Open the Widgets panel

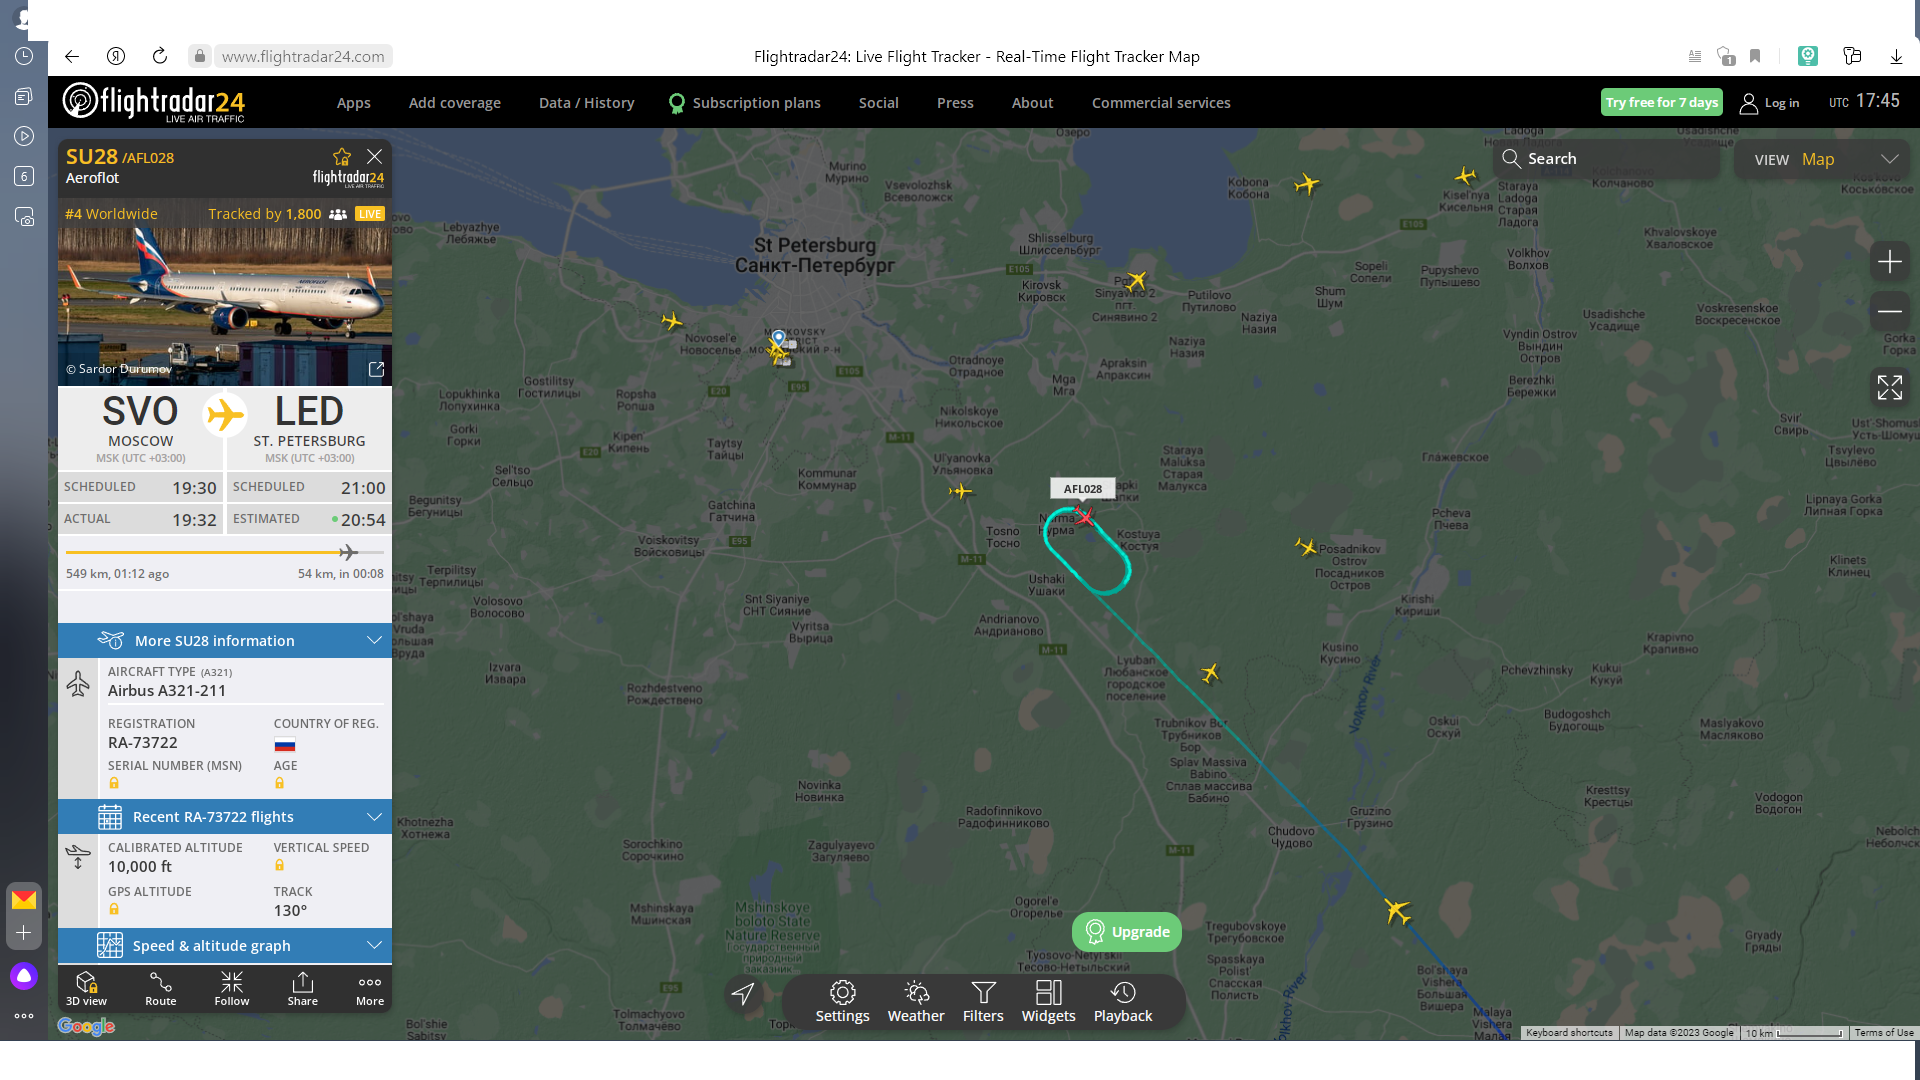pyautogui.click(x=1048, y=1002)
